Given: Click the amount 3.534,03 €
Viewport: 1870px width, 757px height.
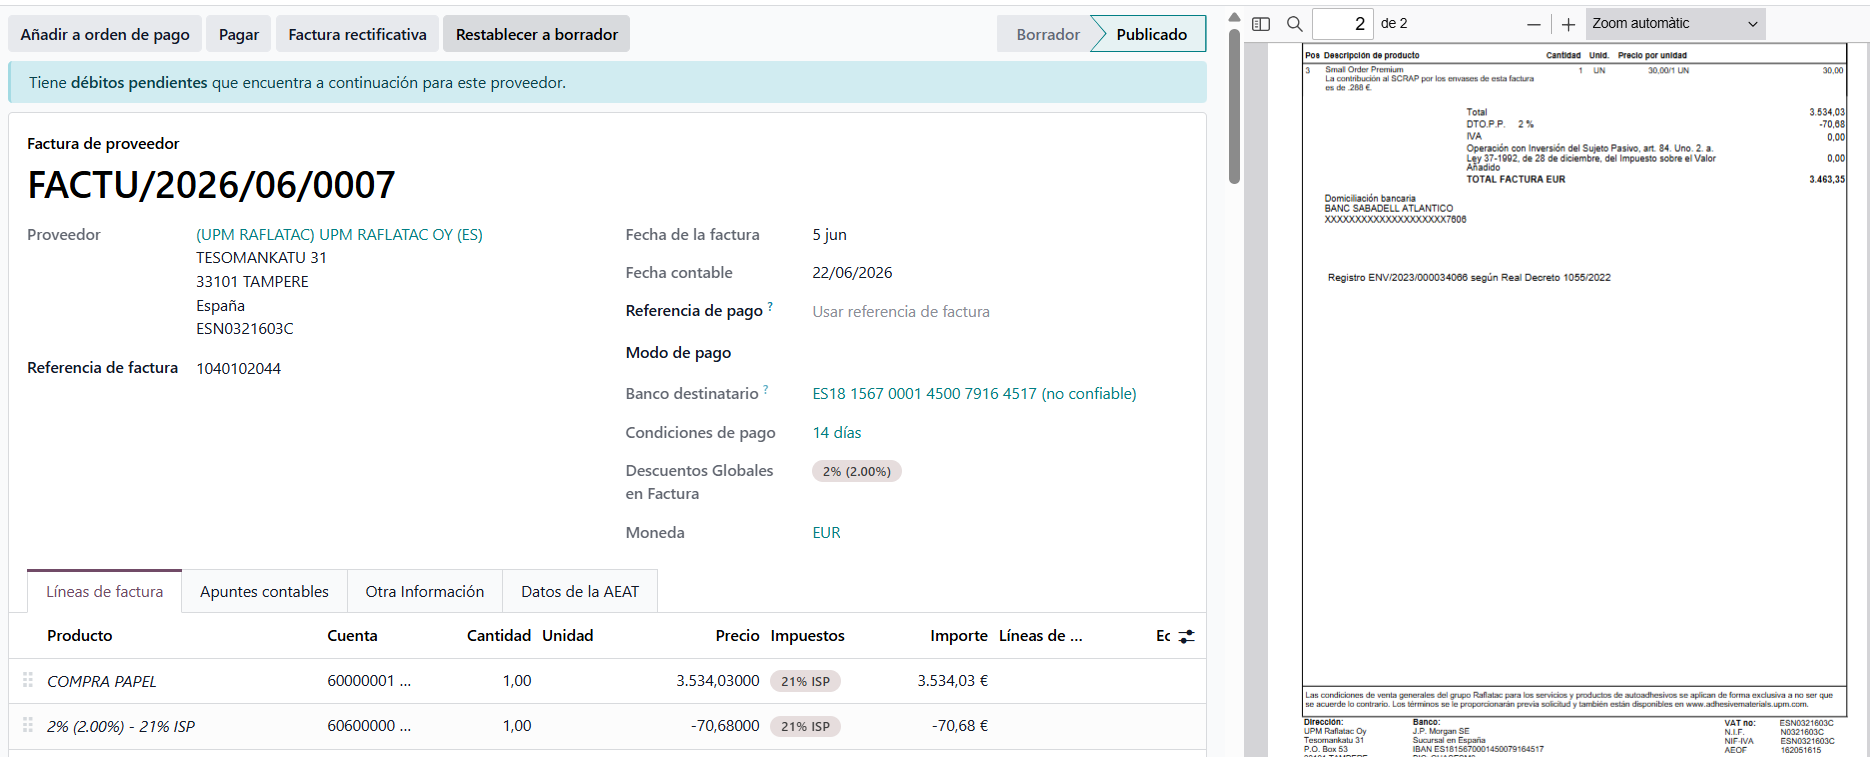Looking at the screenshot, I should 953,681.
